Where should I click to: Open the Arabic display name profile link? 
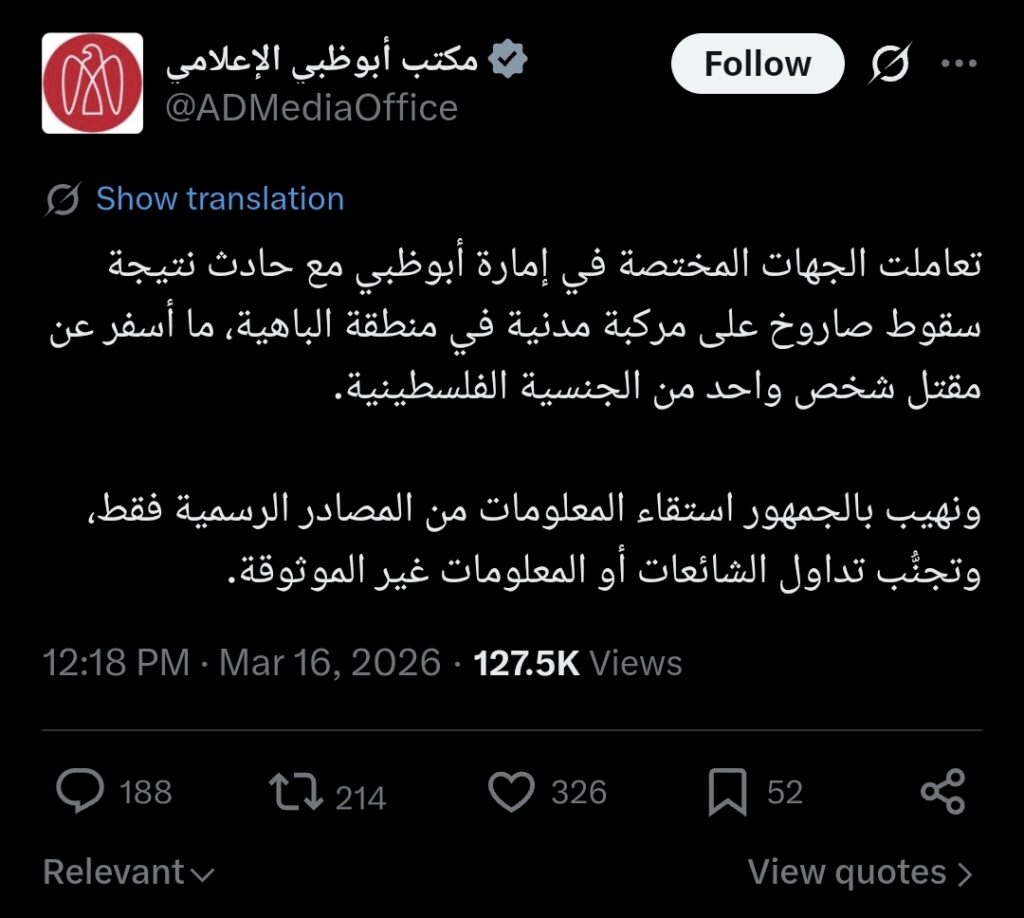[320, 62]
